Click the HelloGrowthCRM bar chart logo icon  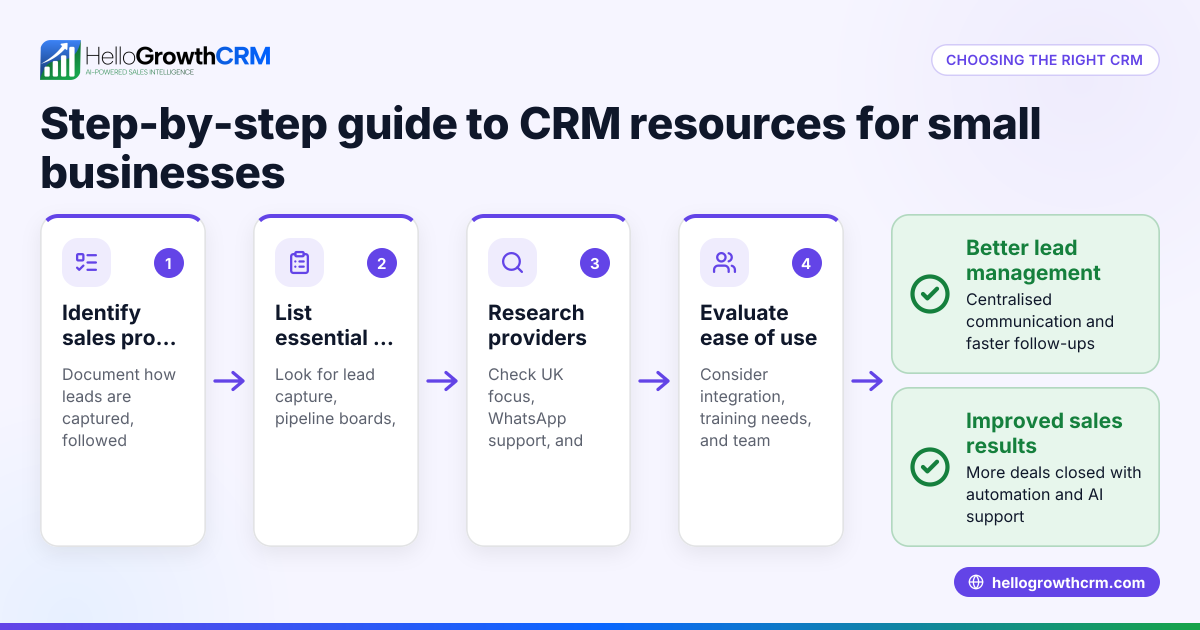[x=60, y=60]
